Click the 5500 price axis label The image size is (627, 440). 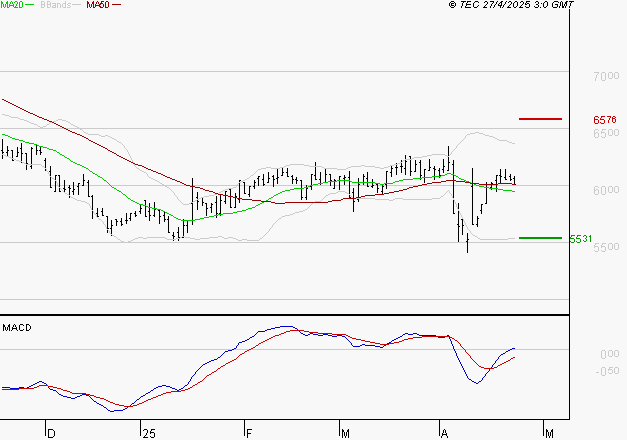click(x=606, y=247)
